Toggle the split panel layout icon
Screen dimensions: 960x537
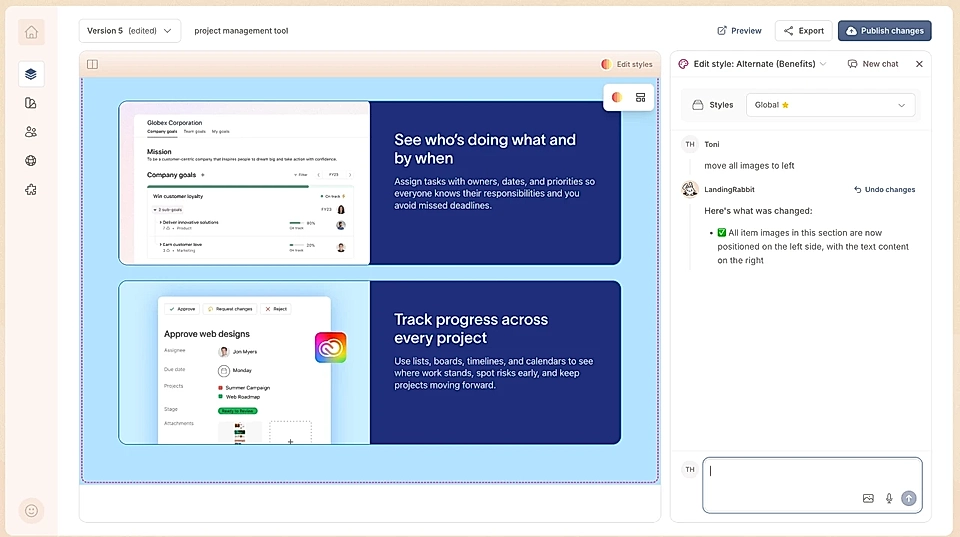pyautogui.click(x=92, y=64)
